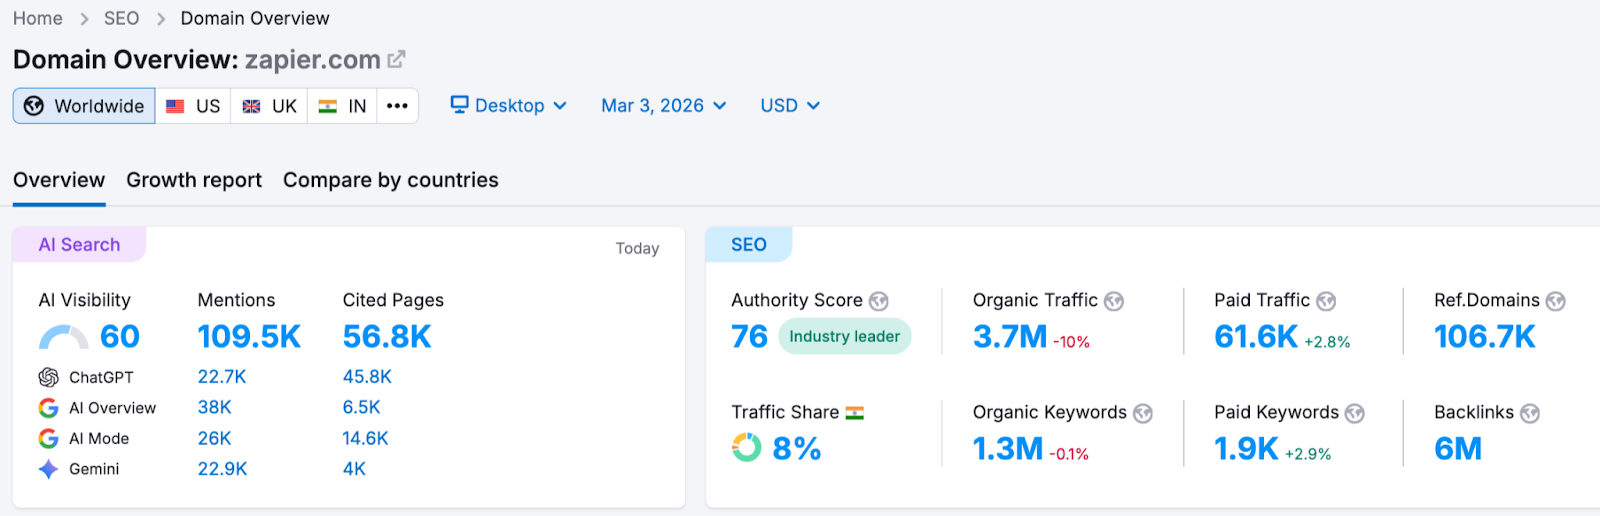Open Organic Keywords value 1.3M
Viewport: 1600px width, 516px height.
[x=1008, y=449]
